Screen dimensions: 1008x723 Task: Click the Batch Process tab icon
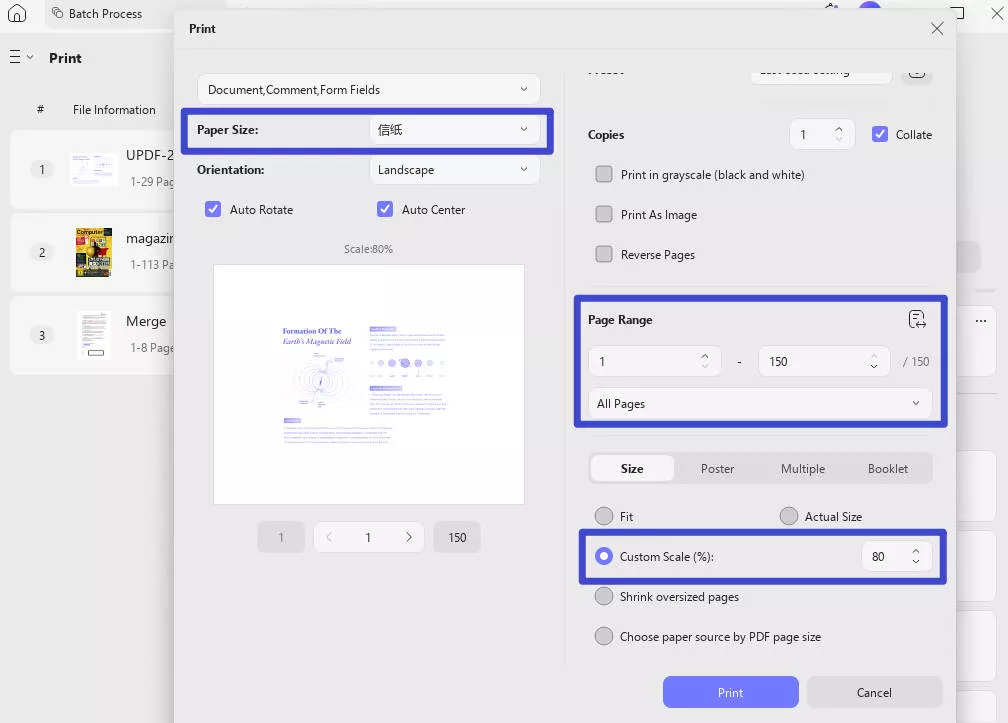(56, 13)
